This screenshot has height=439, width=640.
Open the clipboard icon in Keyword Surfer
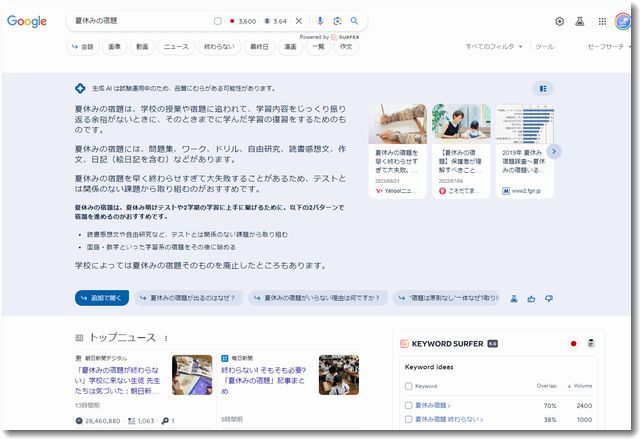[591, 344]
